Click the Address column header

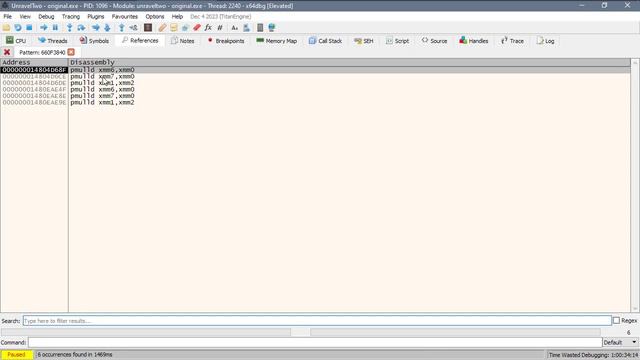click(34, 62)
